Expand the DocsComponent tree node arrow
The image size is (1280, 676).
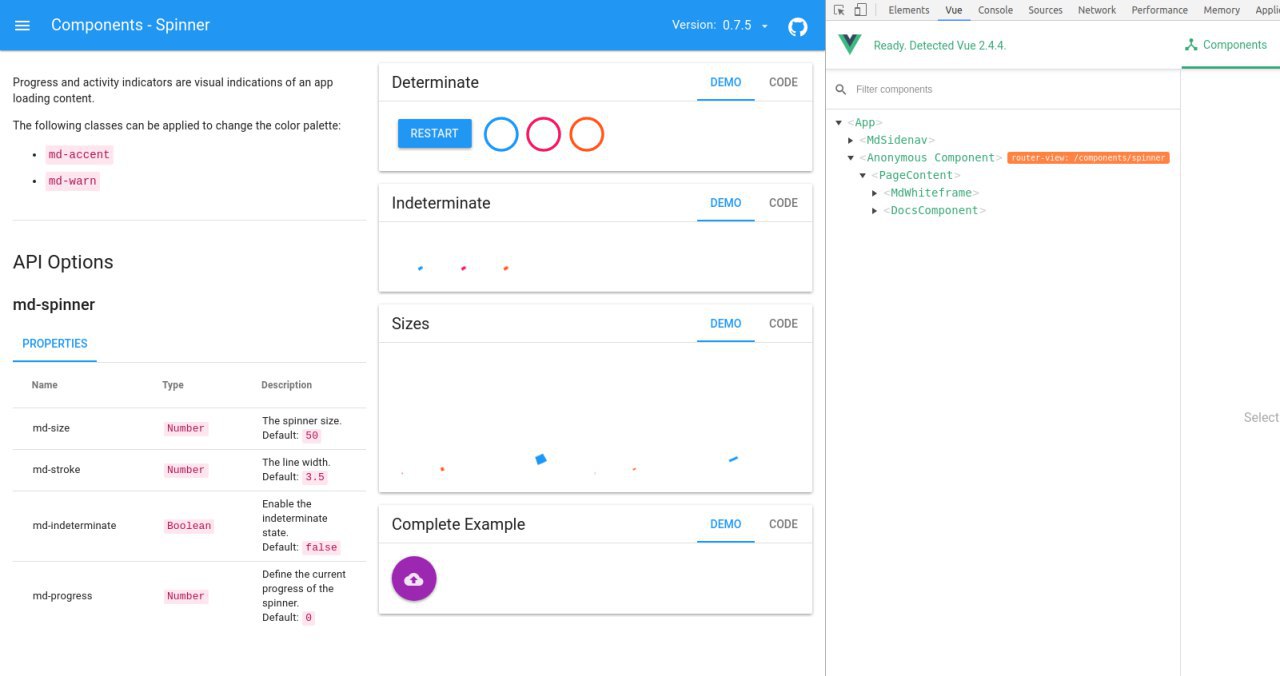point(875,211)
